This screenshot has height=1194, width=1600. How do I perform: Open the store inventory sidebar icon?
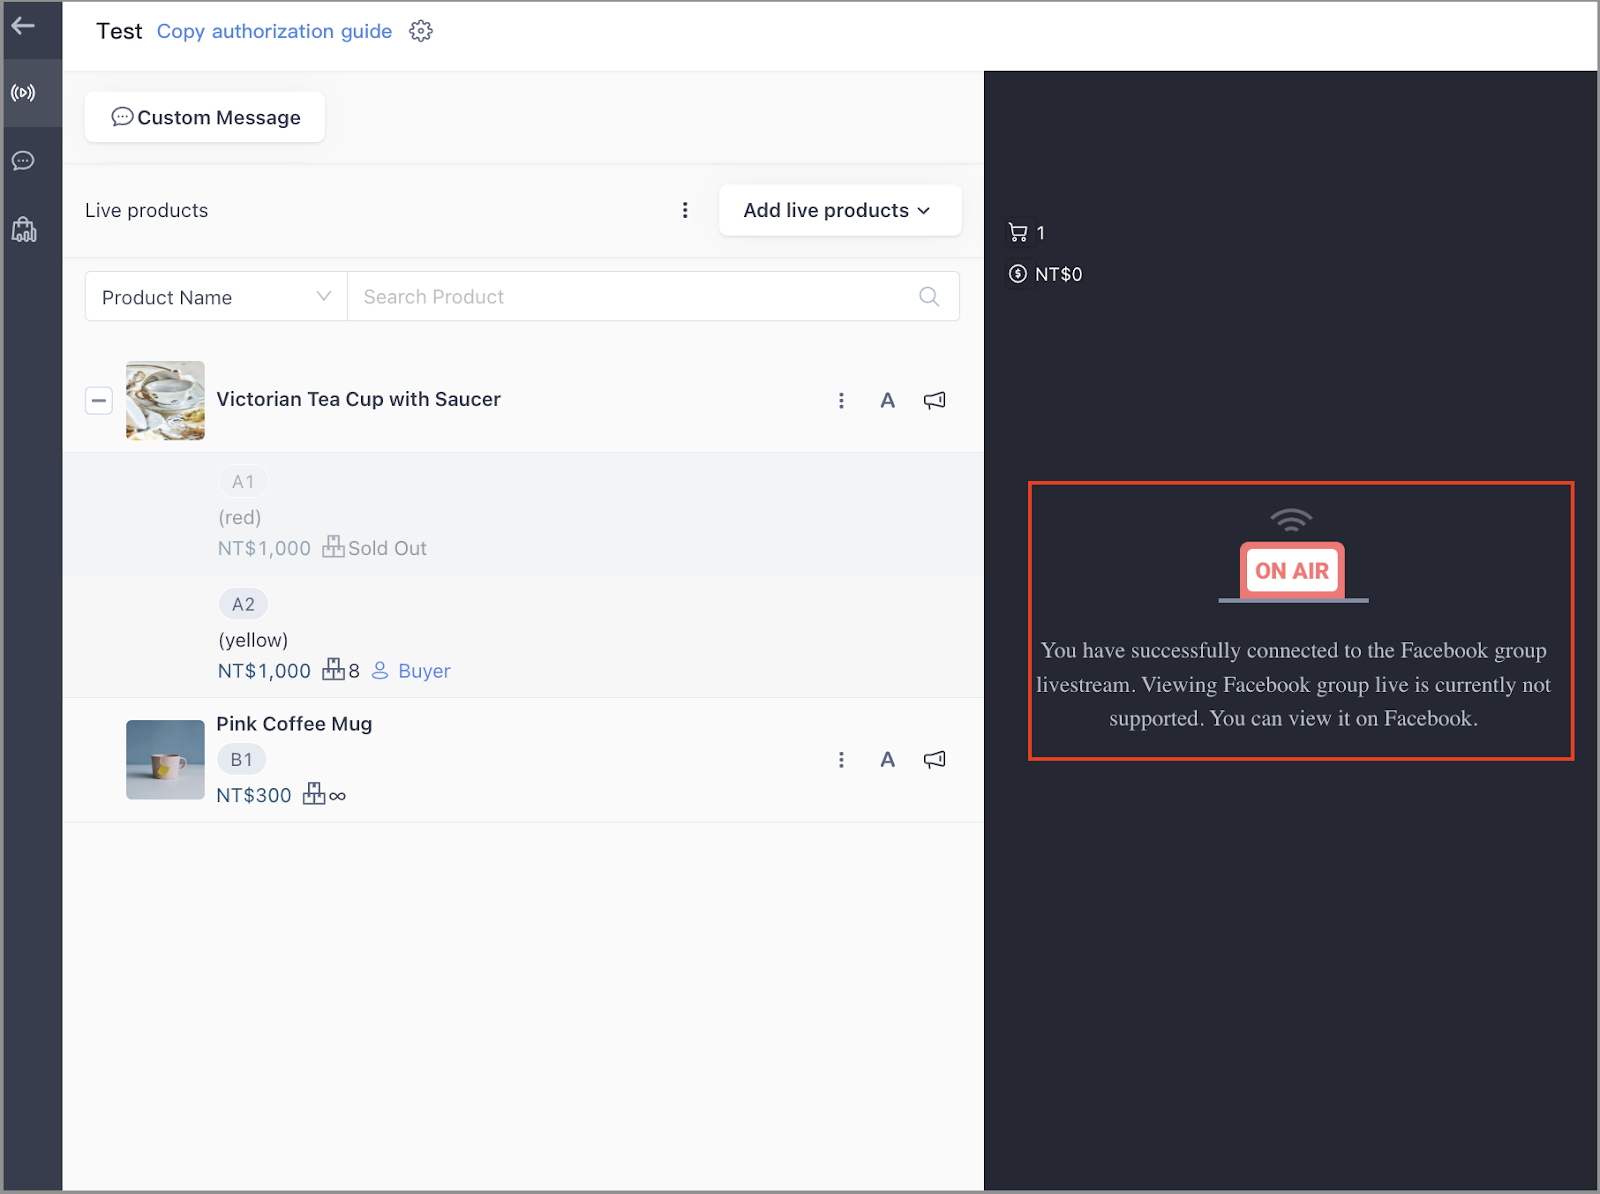point(24,230)
